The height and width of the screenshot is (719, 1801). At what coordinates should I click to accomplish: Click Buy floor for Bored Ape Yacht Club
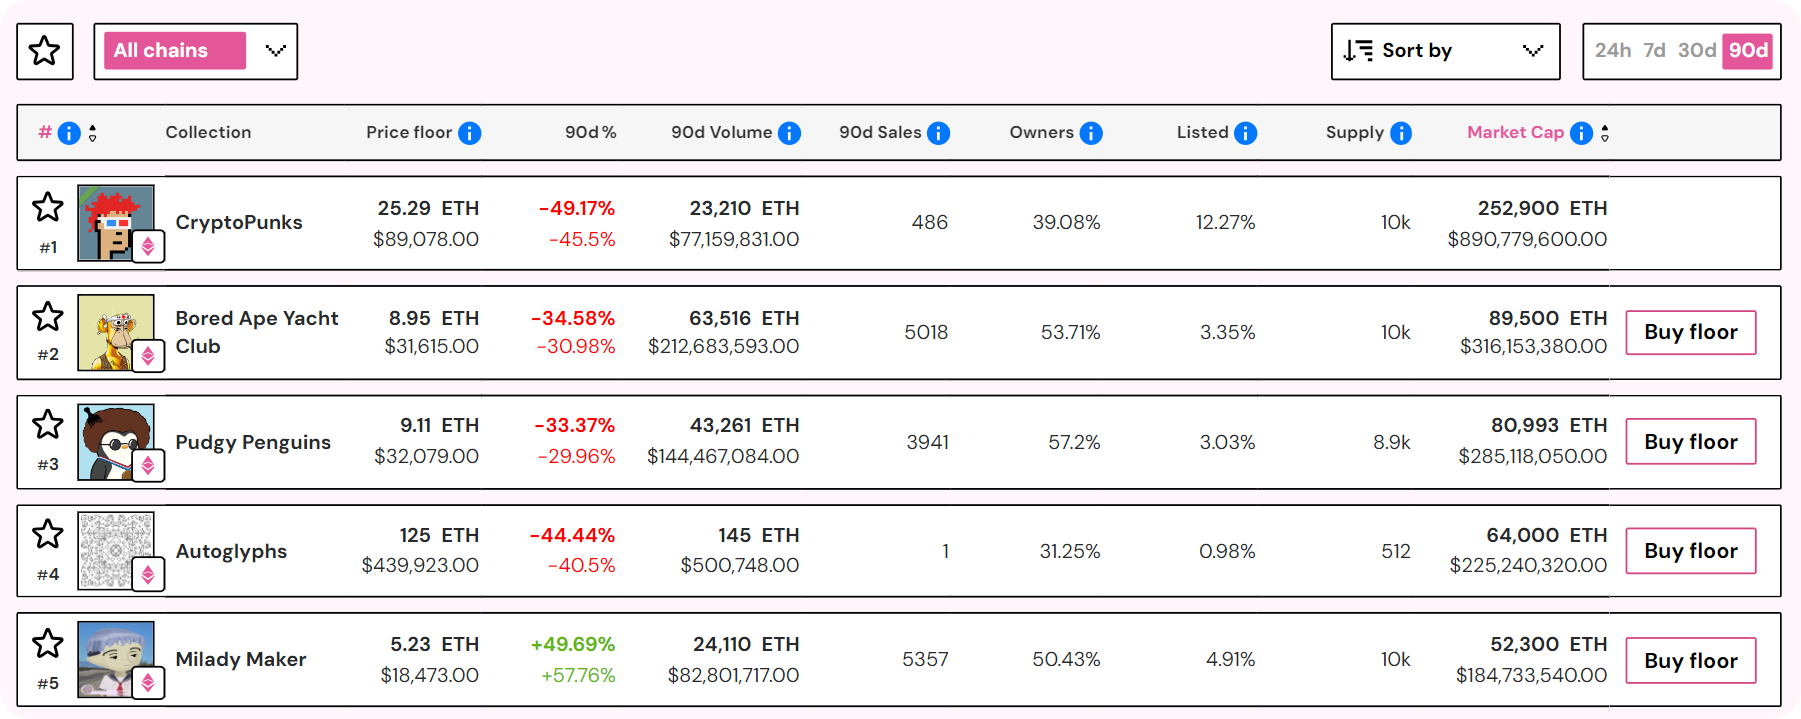point(1690,332)
